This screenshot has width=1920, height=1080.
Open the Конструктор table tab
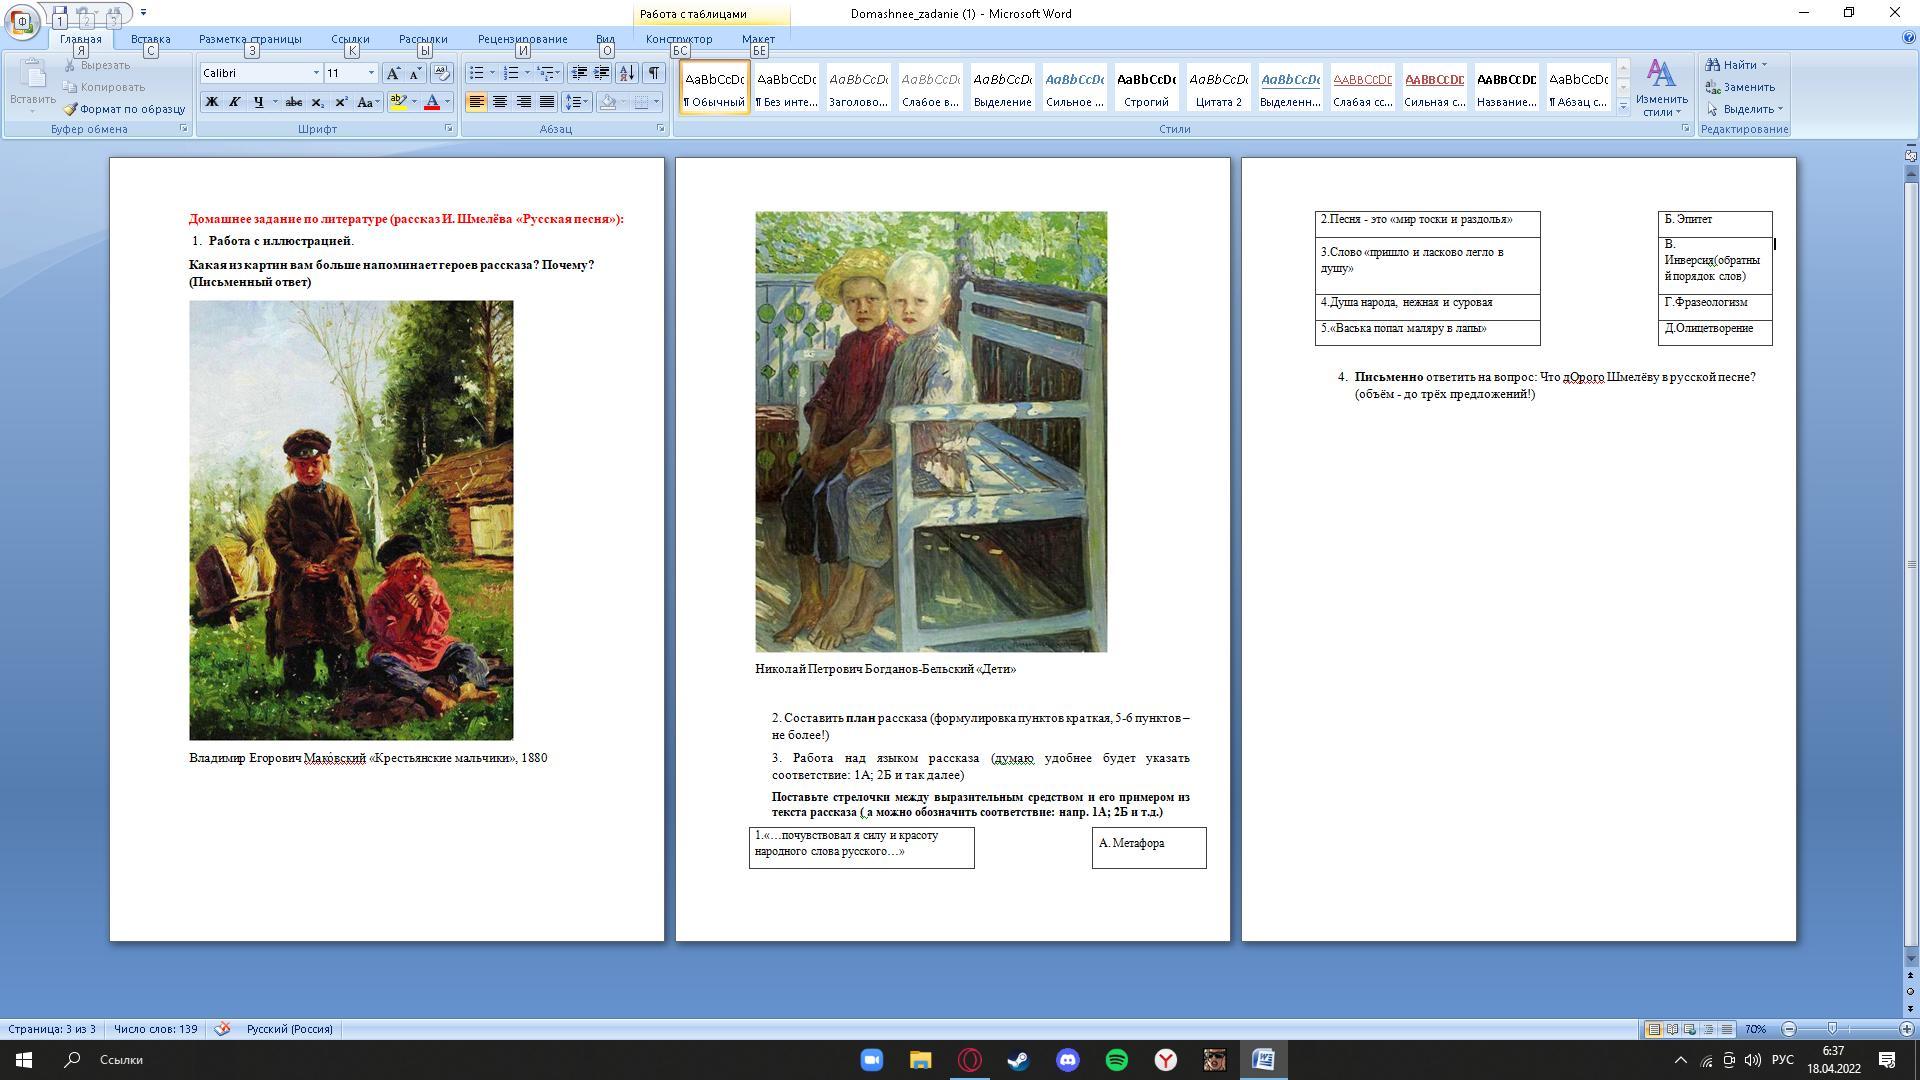click(x=679, y=39)
